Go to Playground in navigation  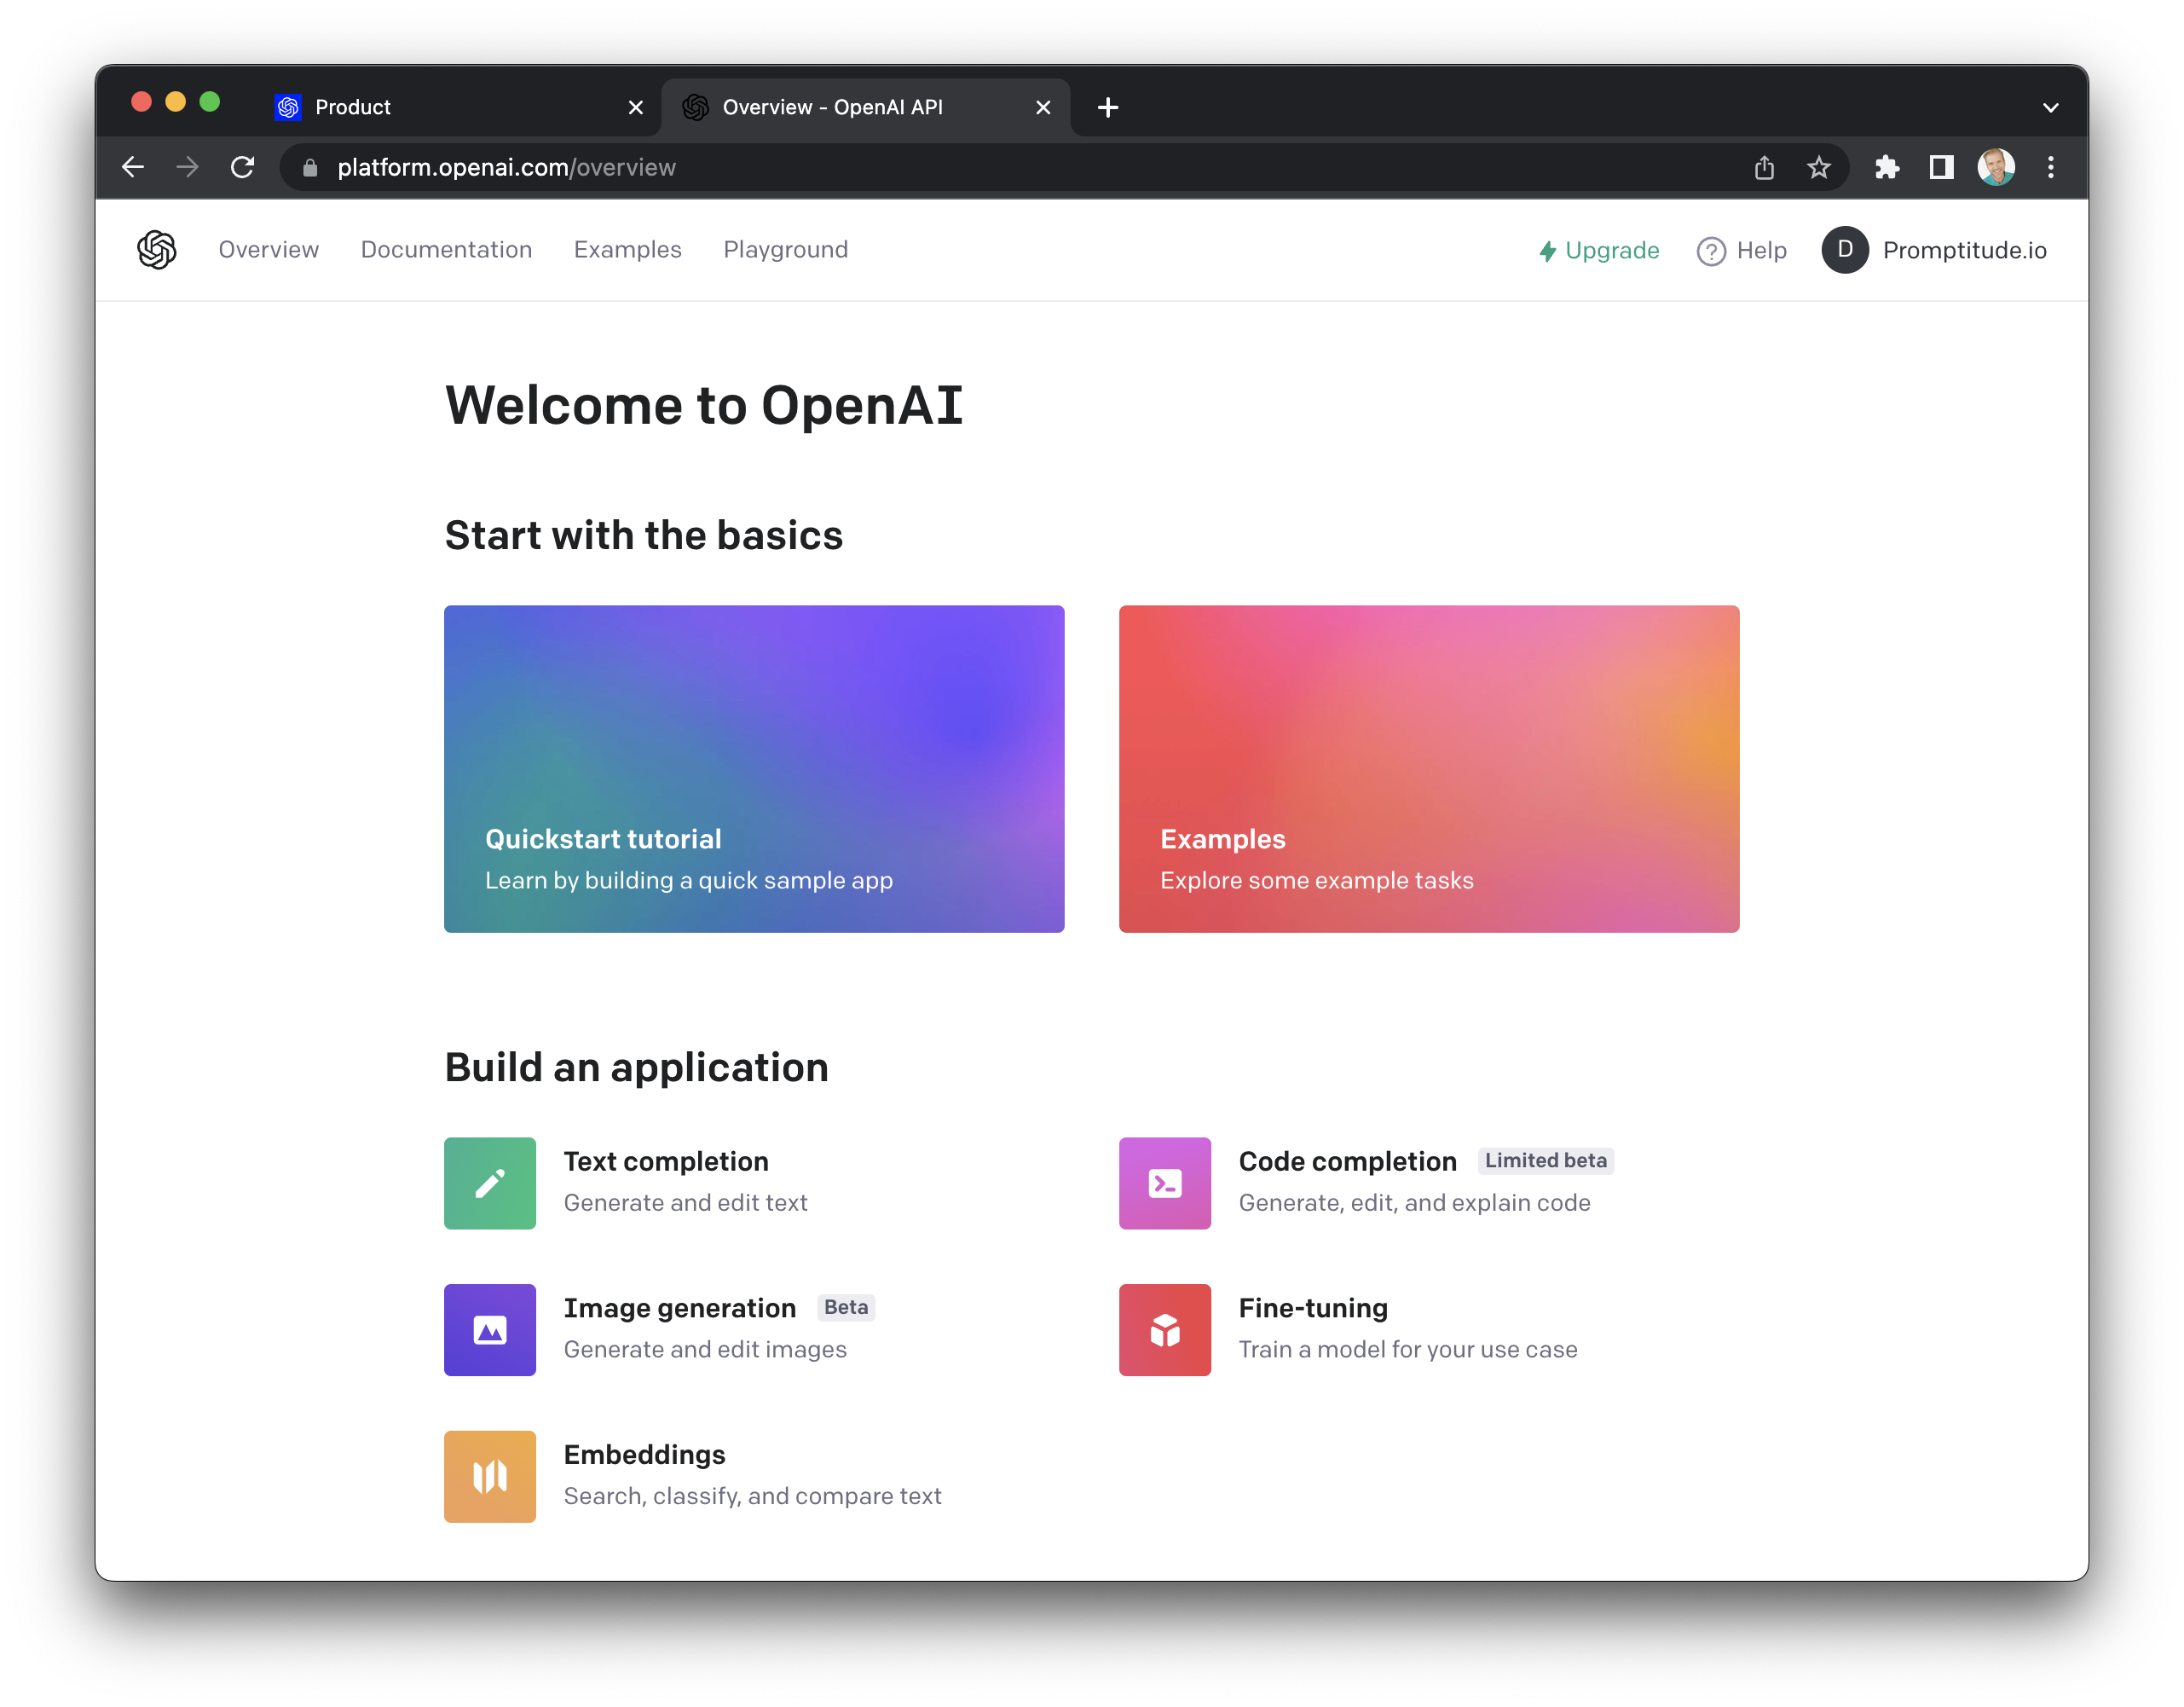click(785, 250)
